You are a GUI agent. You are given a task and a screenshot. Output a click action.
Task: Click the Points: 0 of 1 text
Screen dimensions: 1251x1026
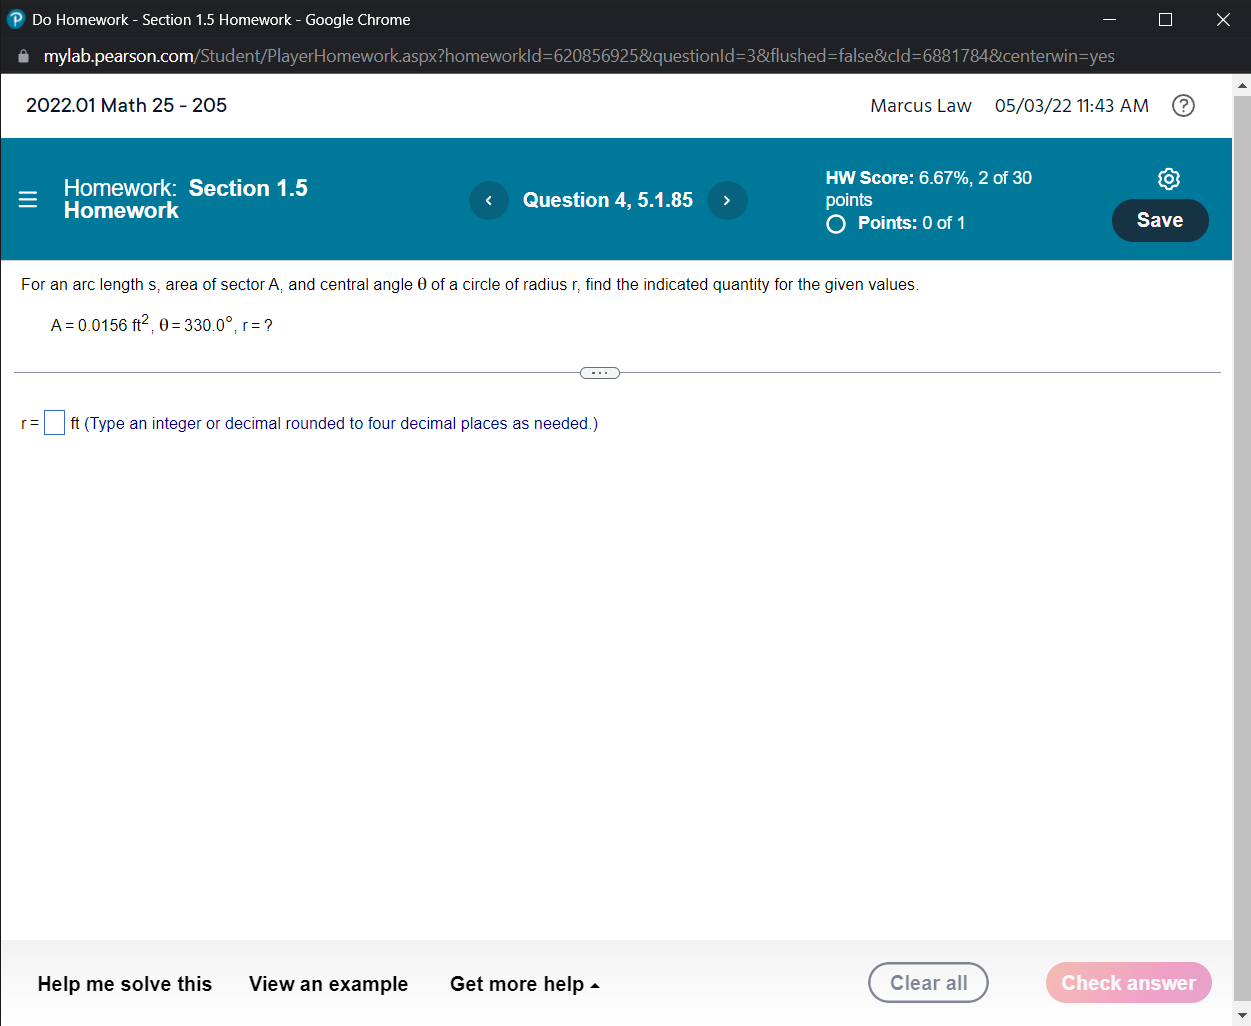point(911,223)
